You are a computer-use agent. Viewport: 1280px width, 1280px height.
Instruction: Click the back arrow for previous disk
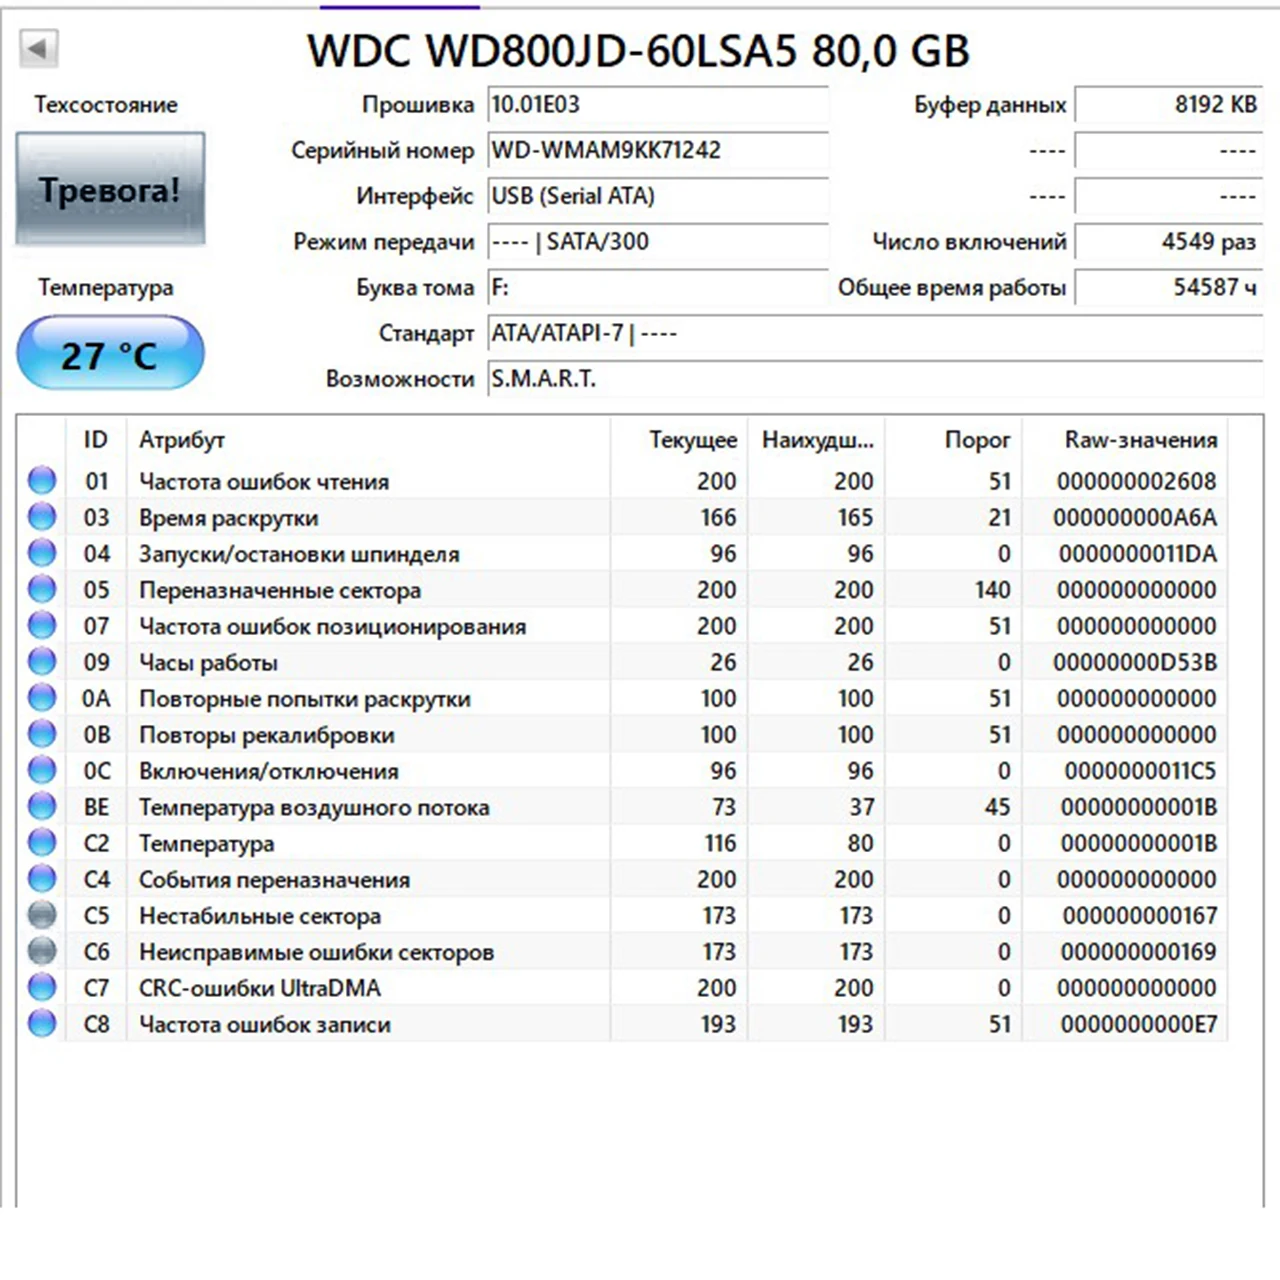(x=38, y=48)
